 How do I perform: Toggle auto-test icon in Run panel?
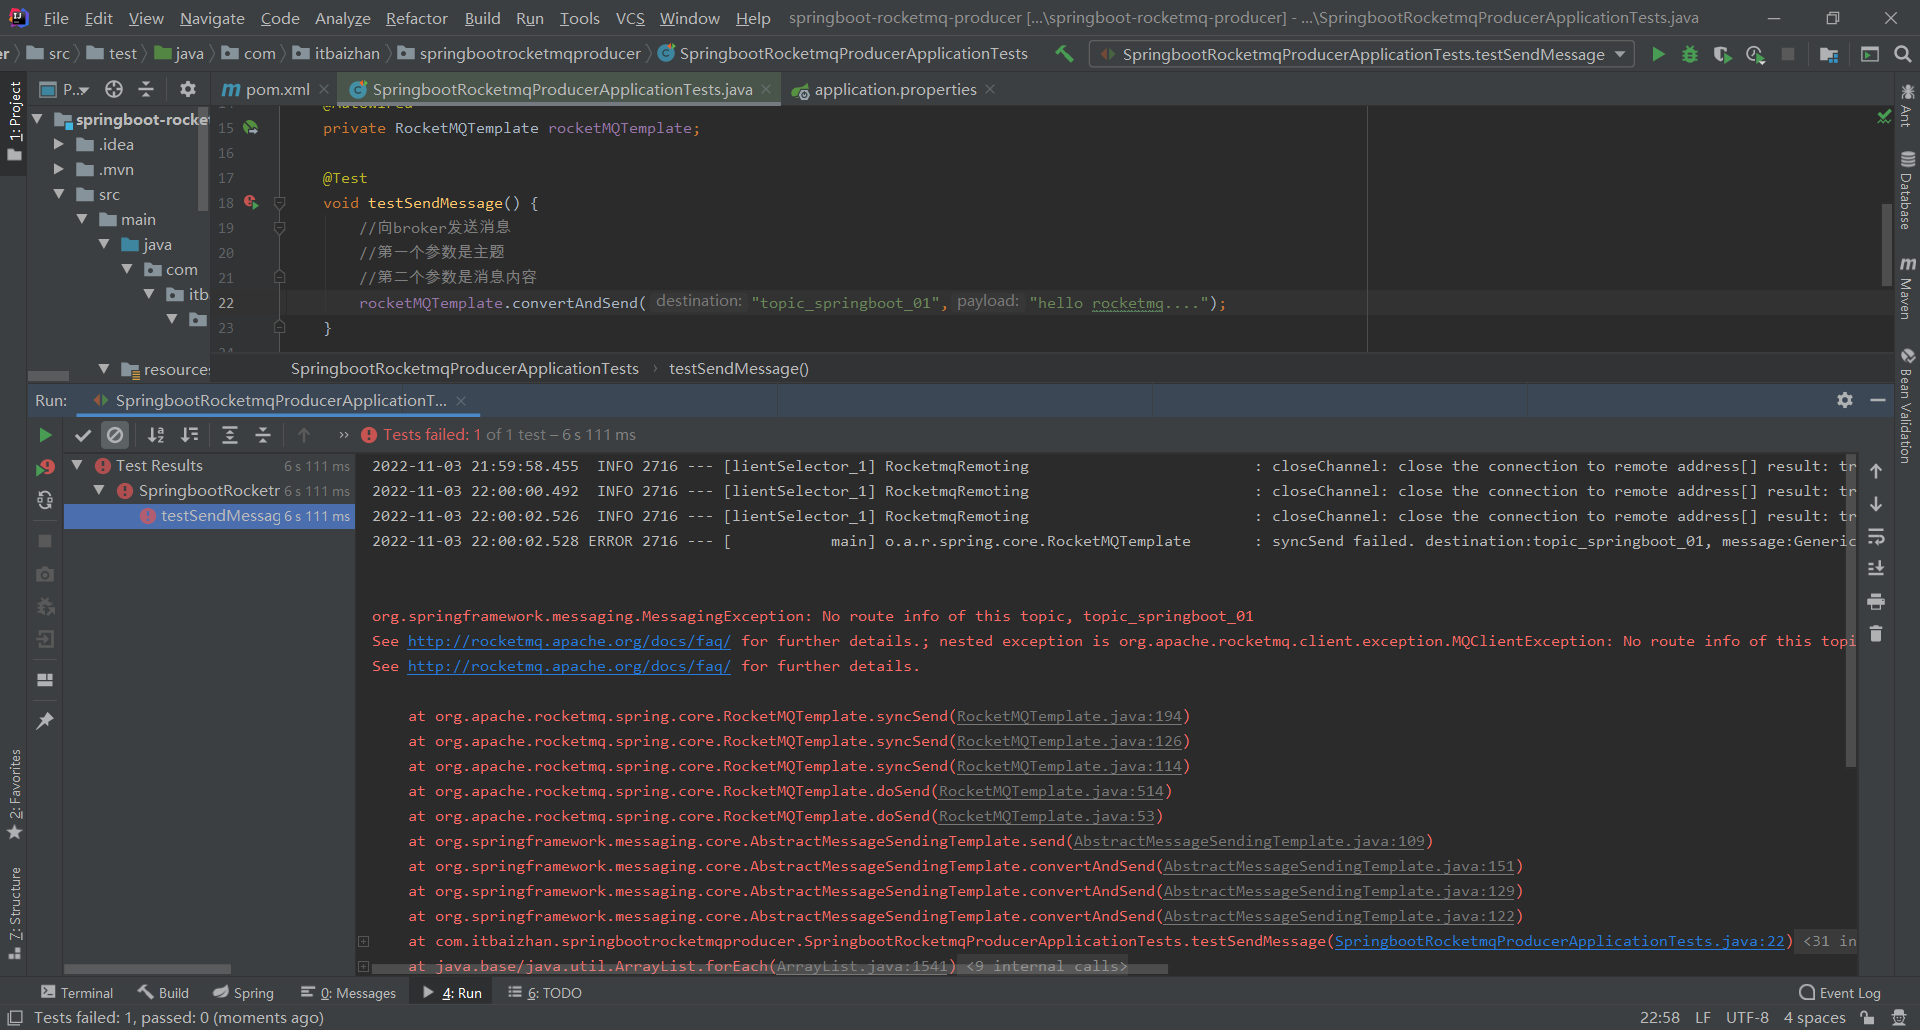point(45,500)
